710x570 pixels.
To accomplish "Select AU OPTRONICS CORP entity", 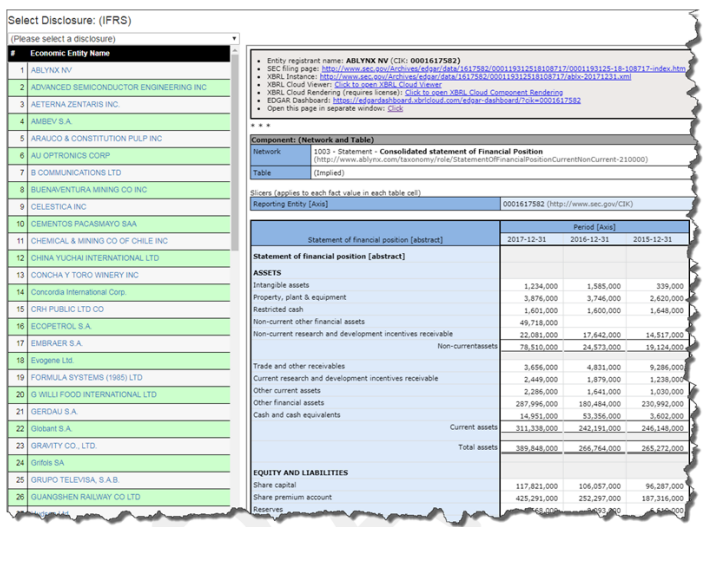I will tap(70, 156).
